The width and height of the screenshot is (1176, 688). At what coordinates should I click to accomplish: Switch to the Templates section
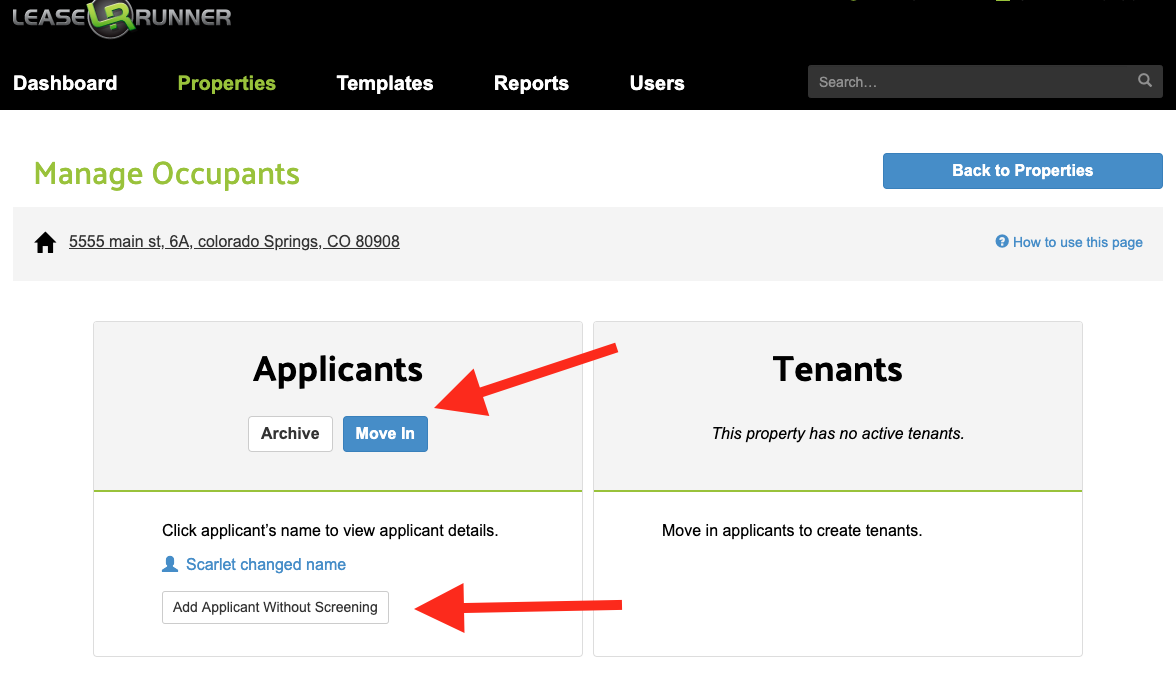[x=384, y=83]
